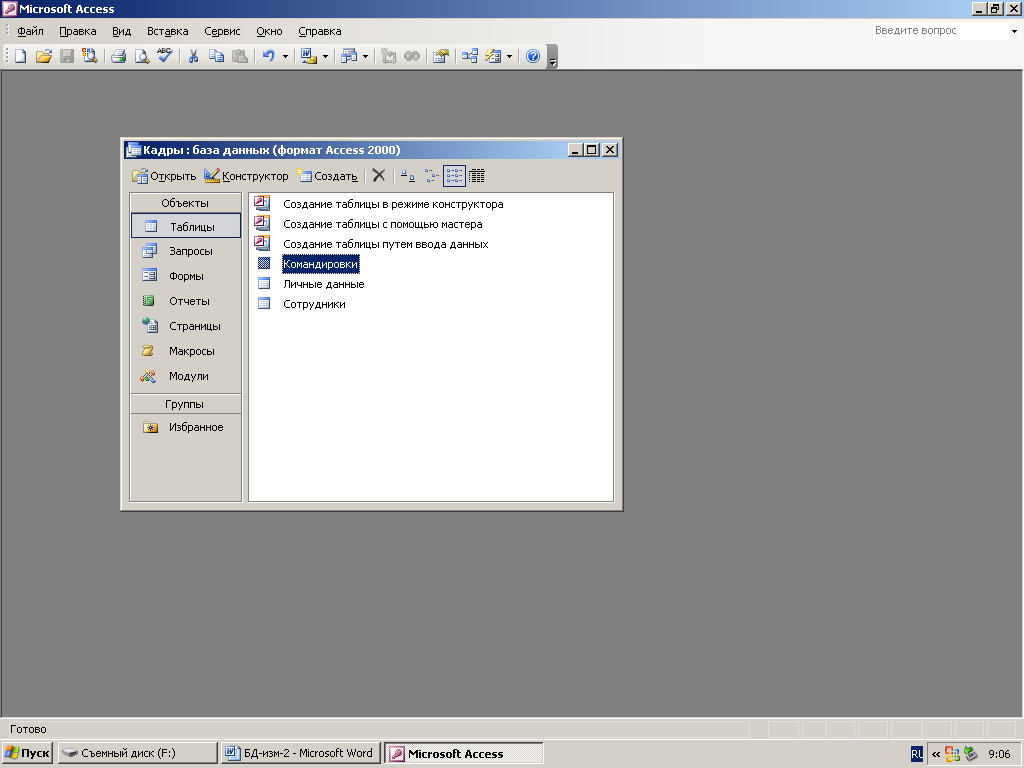Open the Избранное group

click(x=186, y=427)
